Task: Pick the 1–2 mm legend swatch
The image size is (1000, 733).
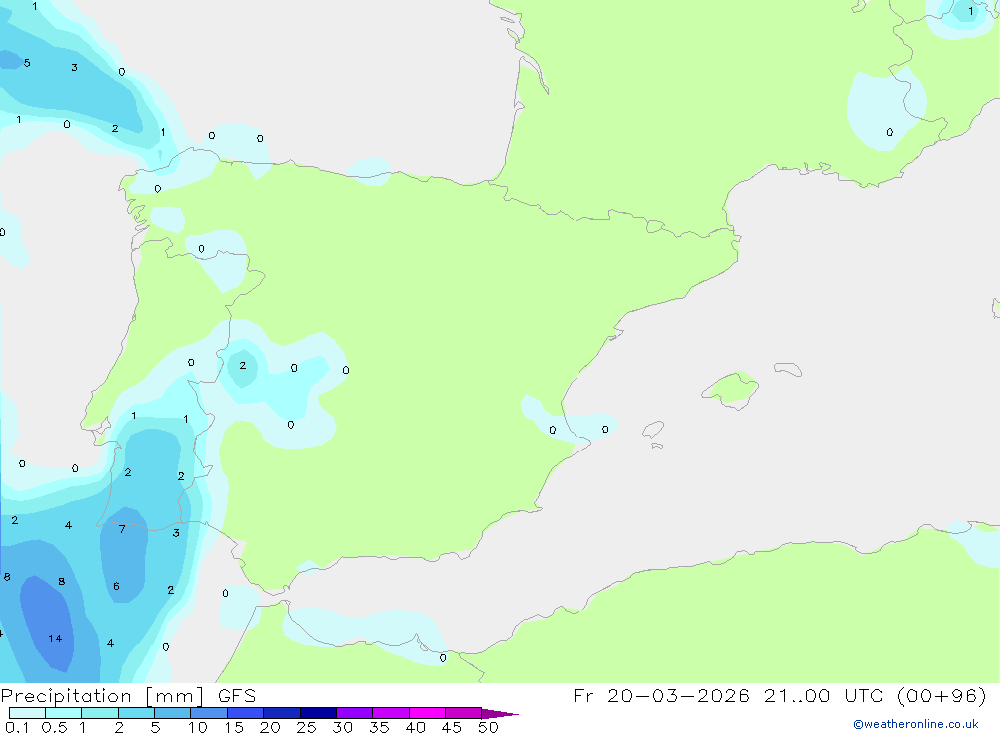Action: click(x=100, y=713)
